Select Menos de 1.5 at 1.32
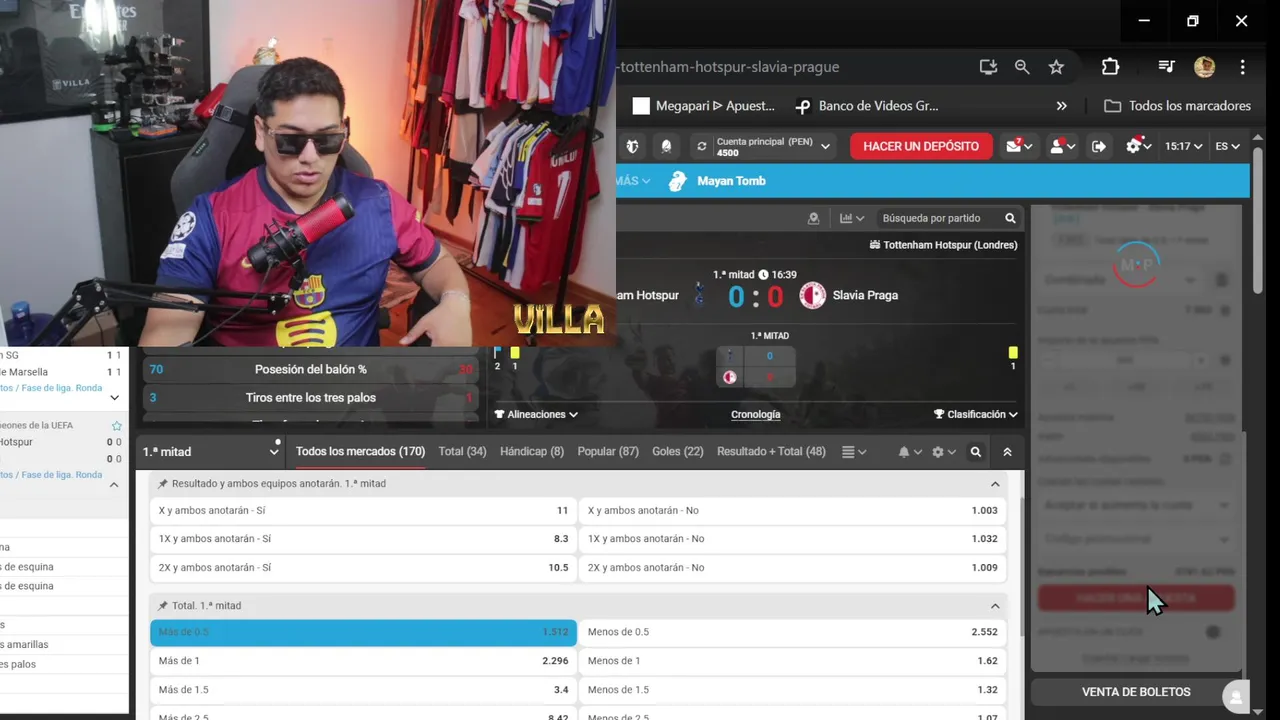1280x720 pixels. [792, 690]
